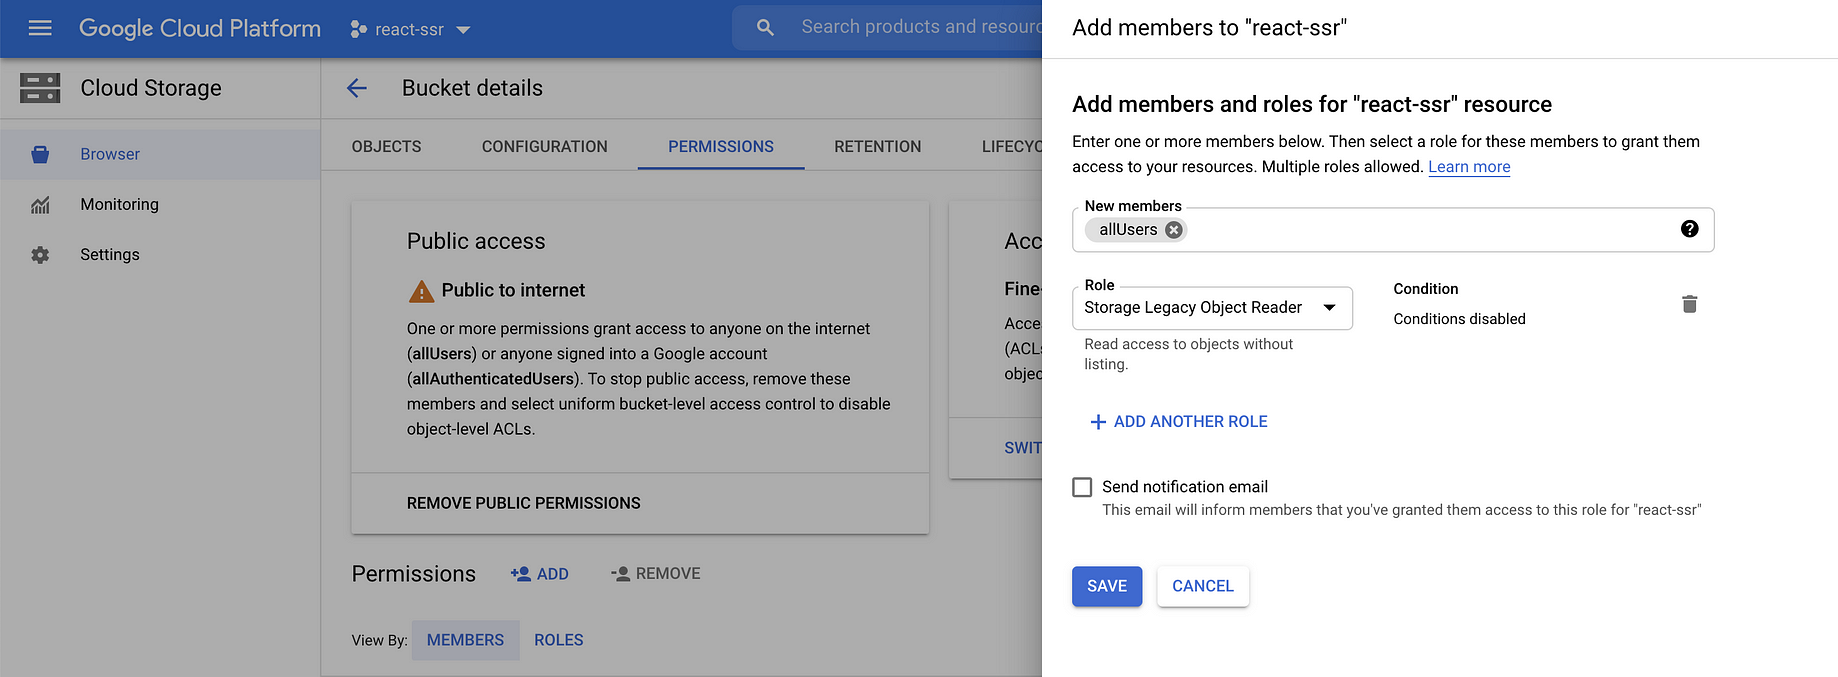Click the REMOVE member button
The image size is (1838, 677).
(x=655, y=574)
